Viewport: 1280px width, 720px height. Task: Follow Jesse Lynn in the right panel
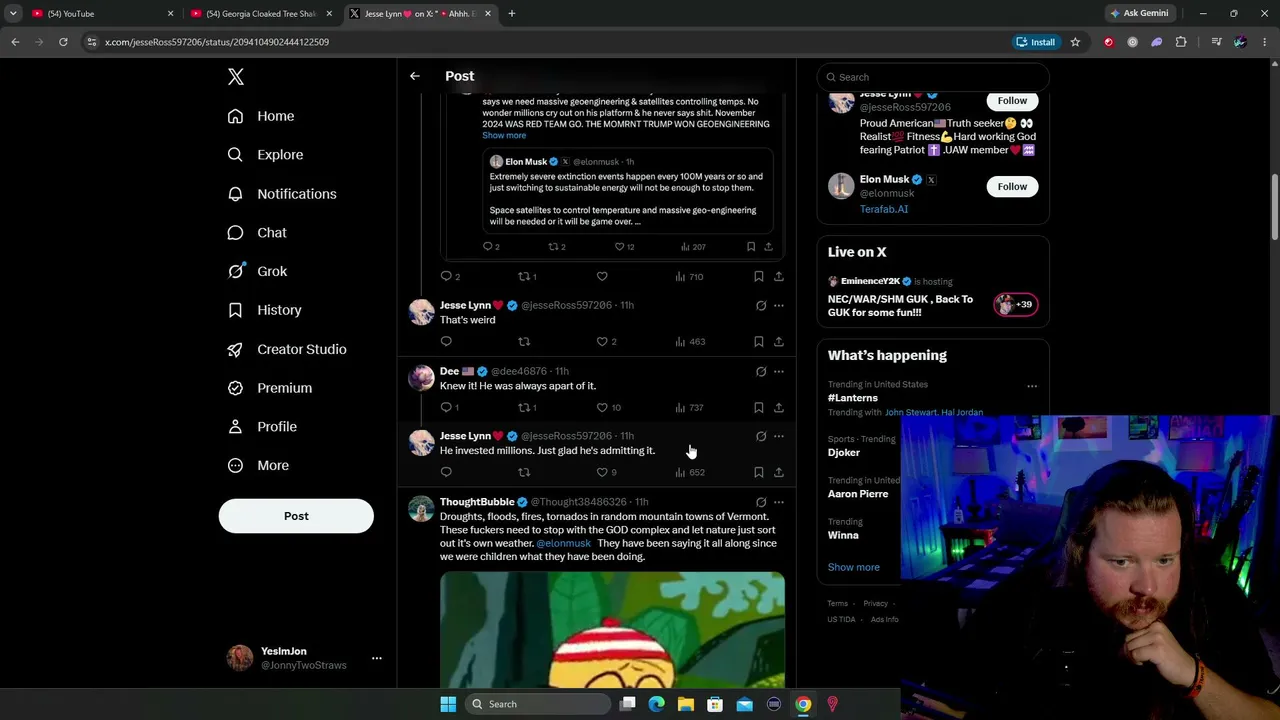[1012, 100]
